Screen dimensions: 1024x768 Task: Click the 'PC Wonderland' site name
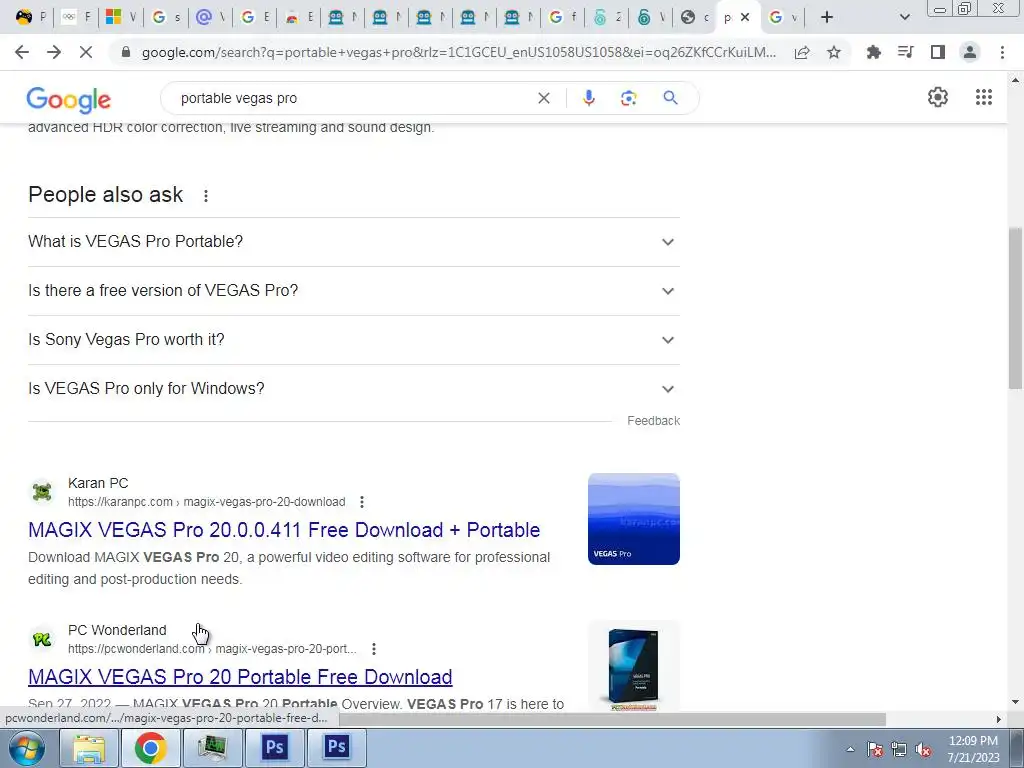[x=117, y=630]
